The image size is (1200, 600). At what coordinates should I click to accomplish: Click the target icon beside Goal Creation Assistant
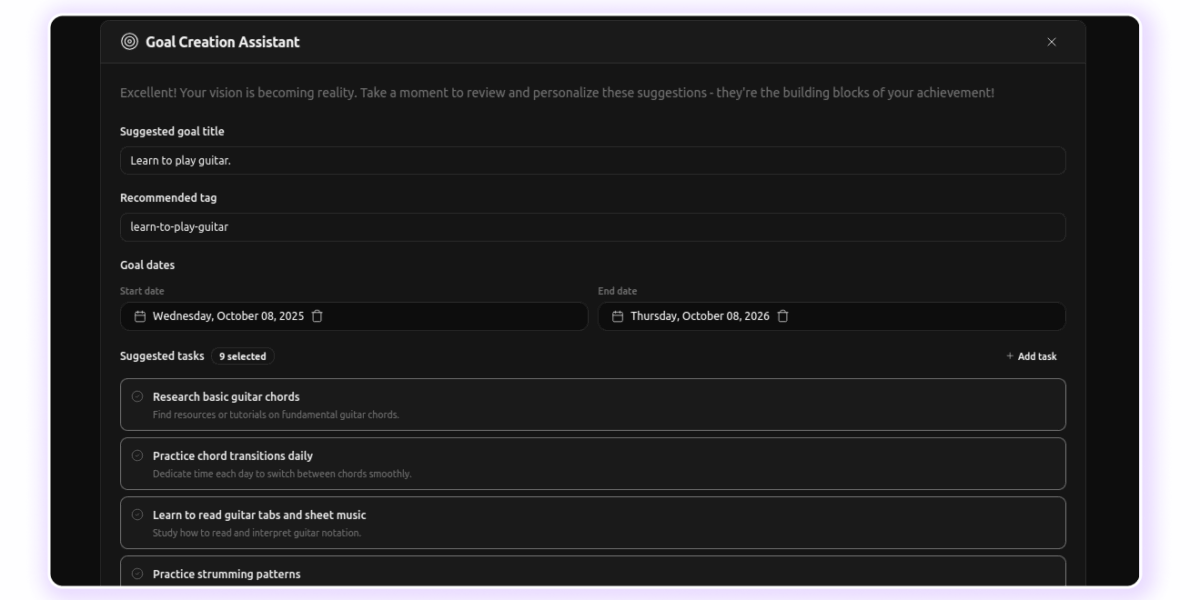tap(129, 42)
